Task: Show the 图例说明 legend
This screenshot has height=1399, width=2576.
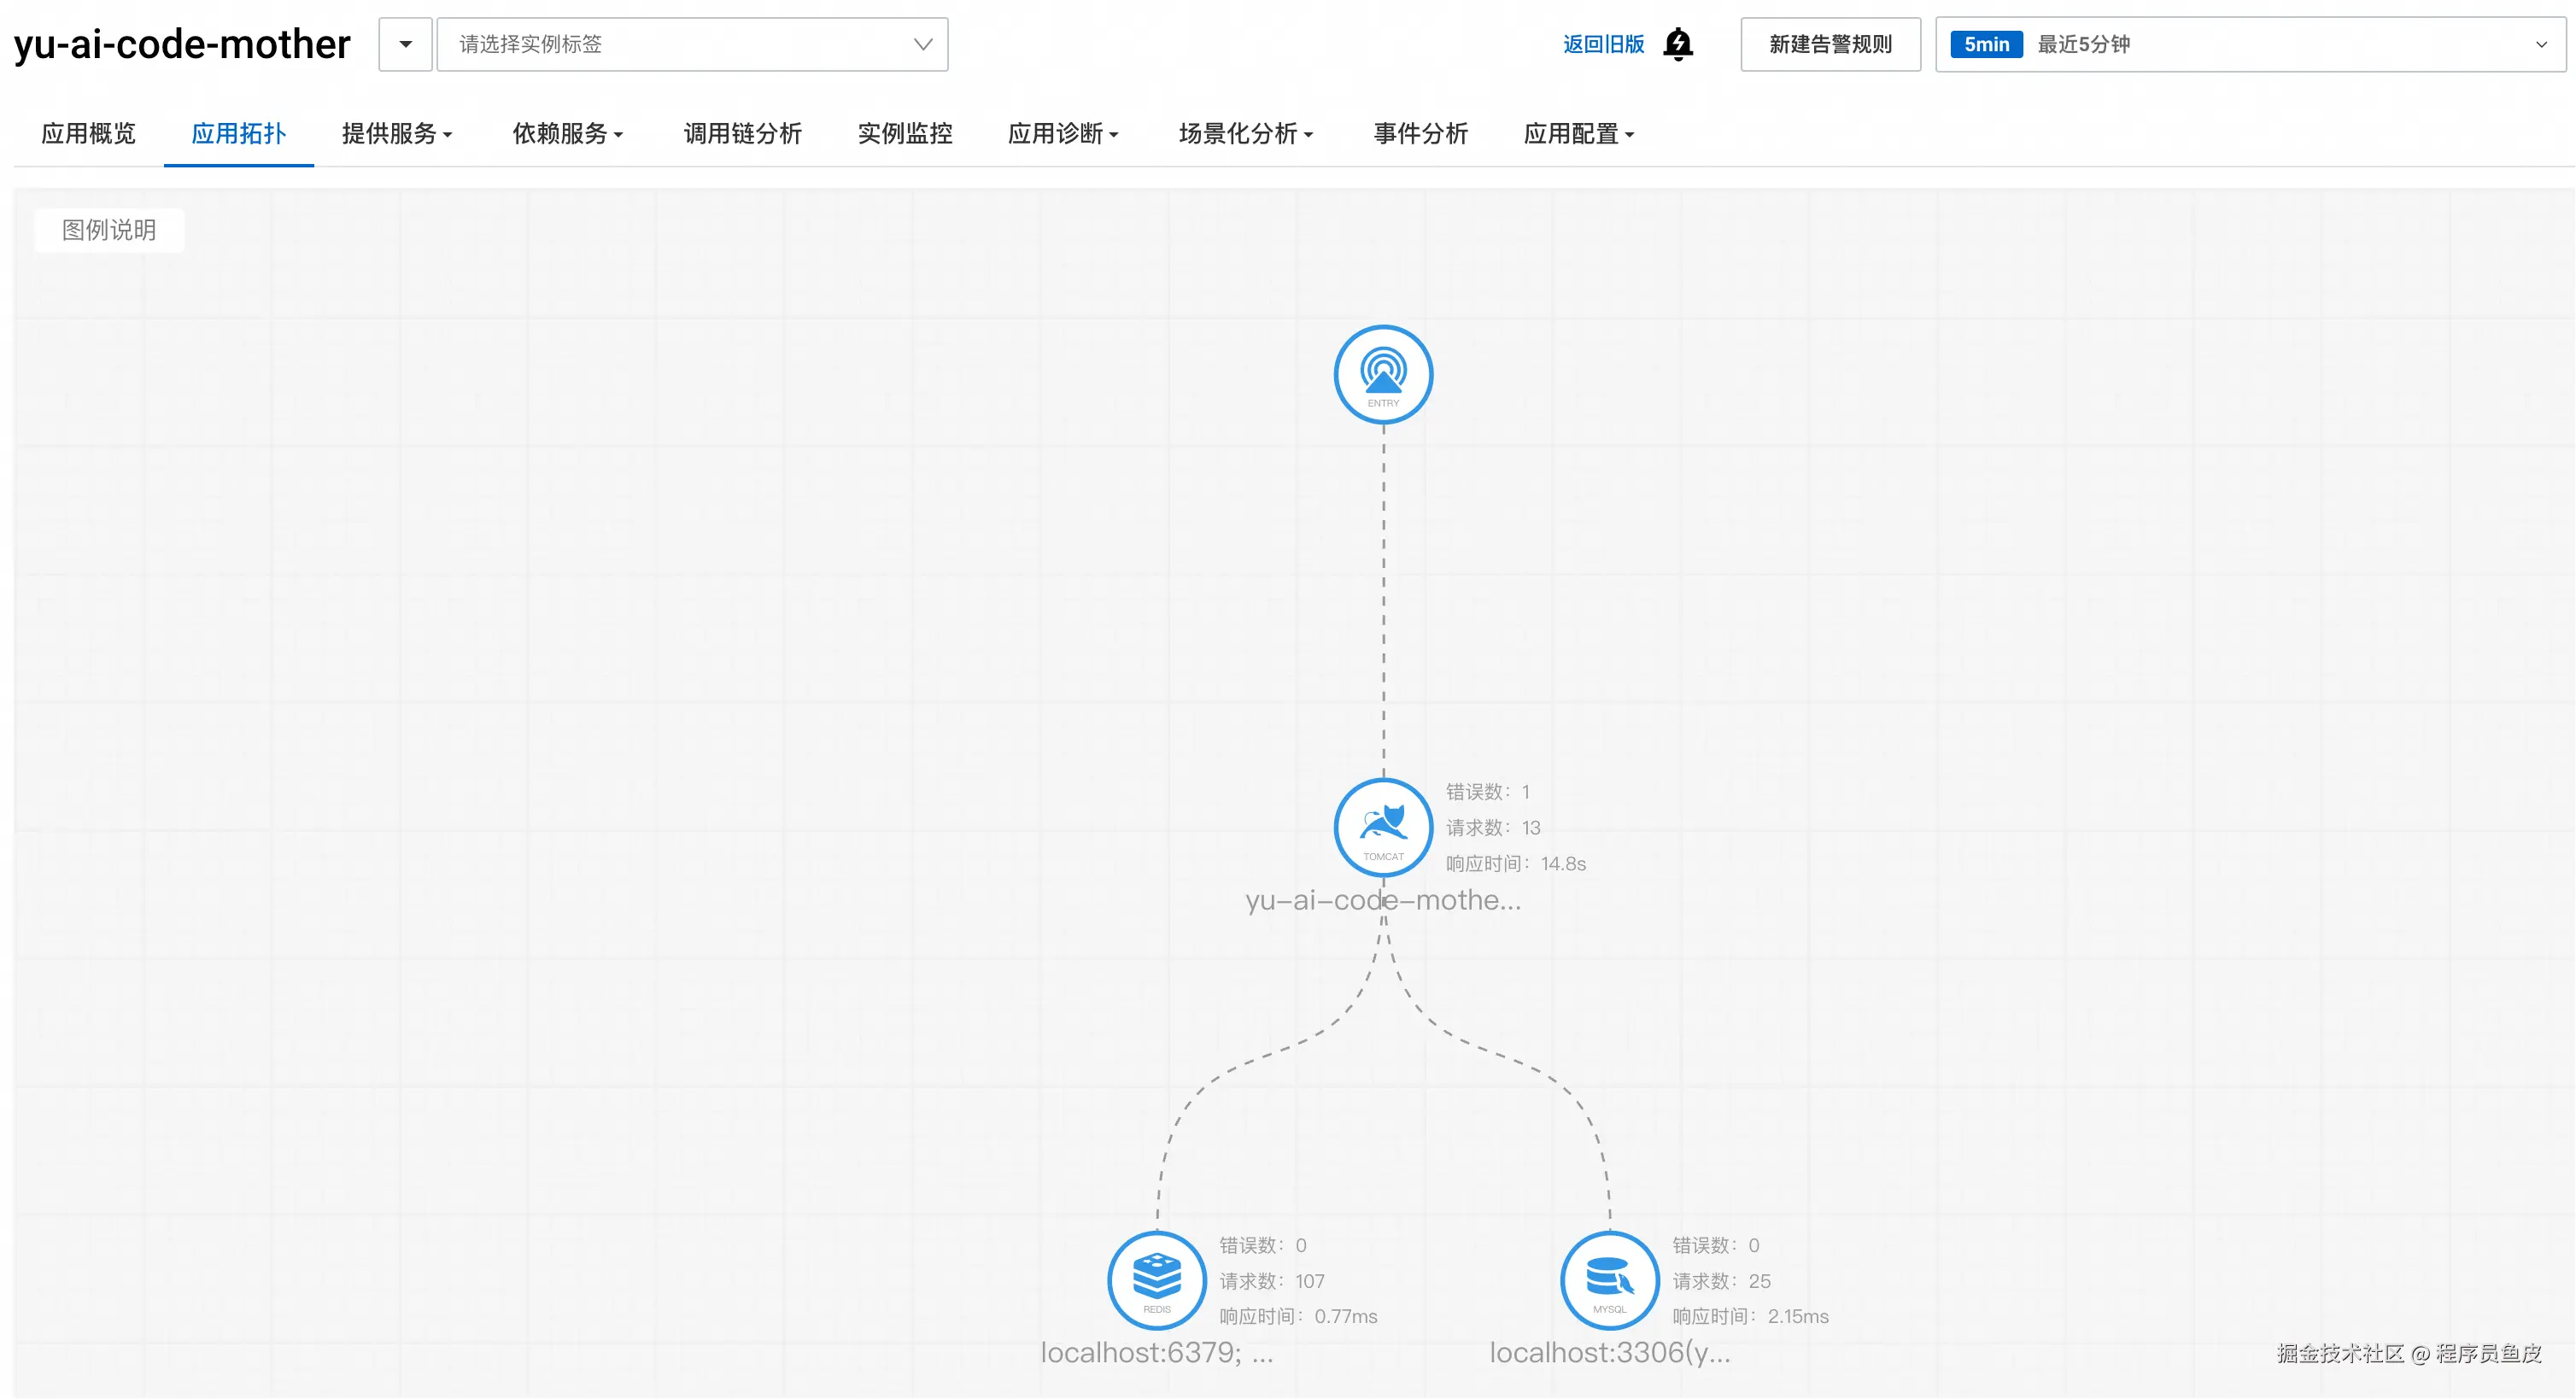Action: pyautogui.click(x=109, y=230)
